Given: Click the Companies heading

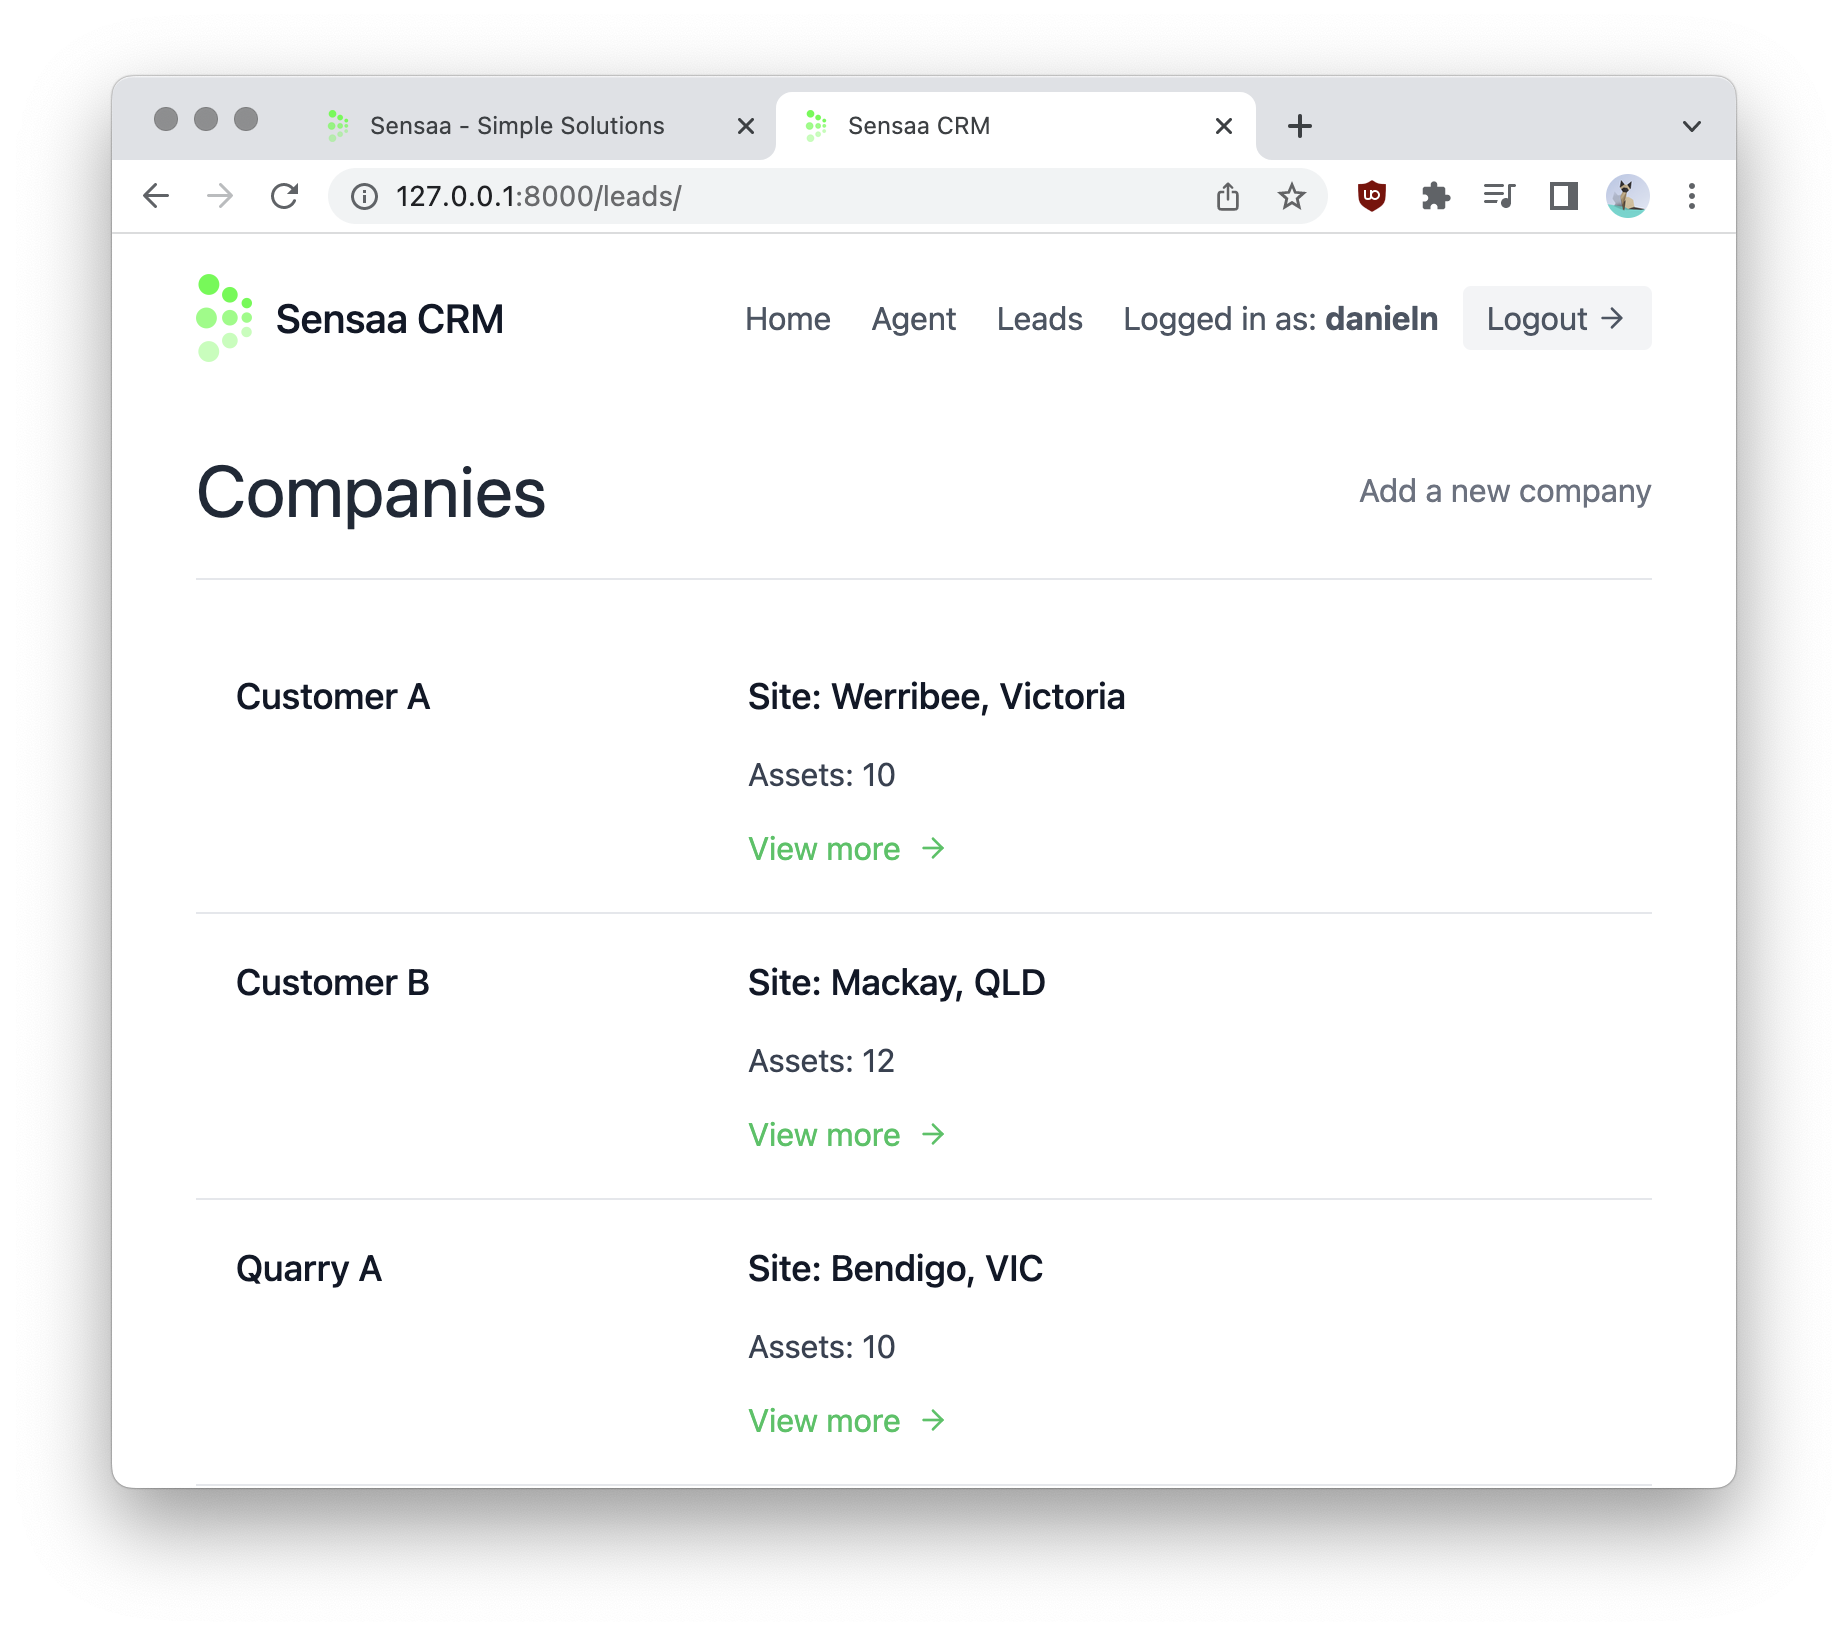Looking at the screenshot, I should (371, 493).
